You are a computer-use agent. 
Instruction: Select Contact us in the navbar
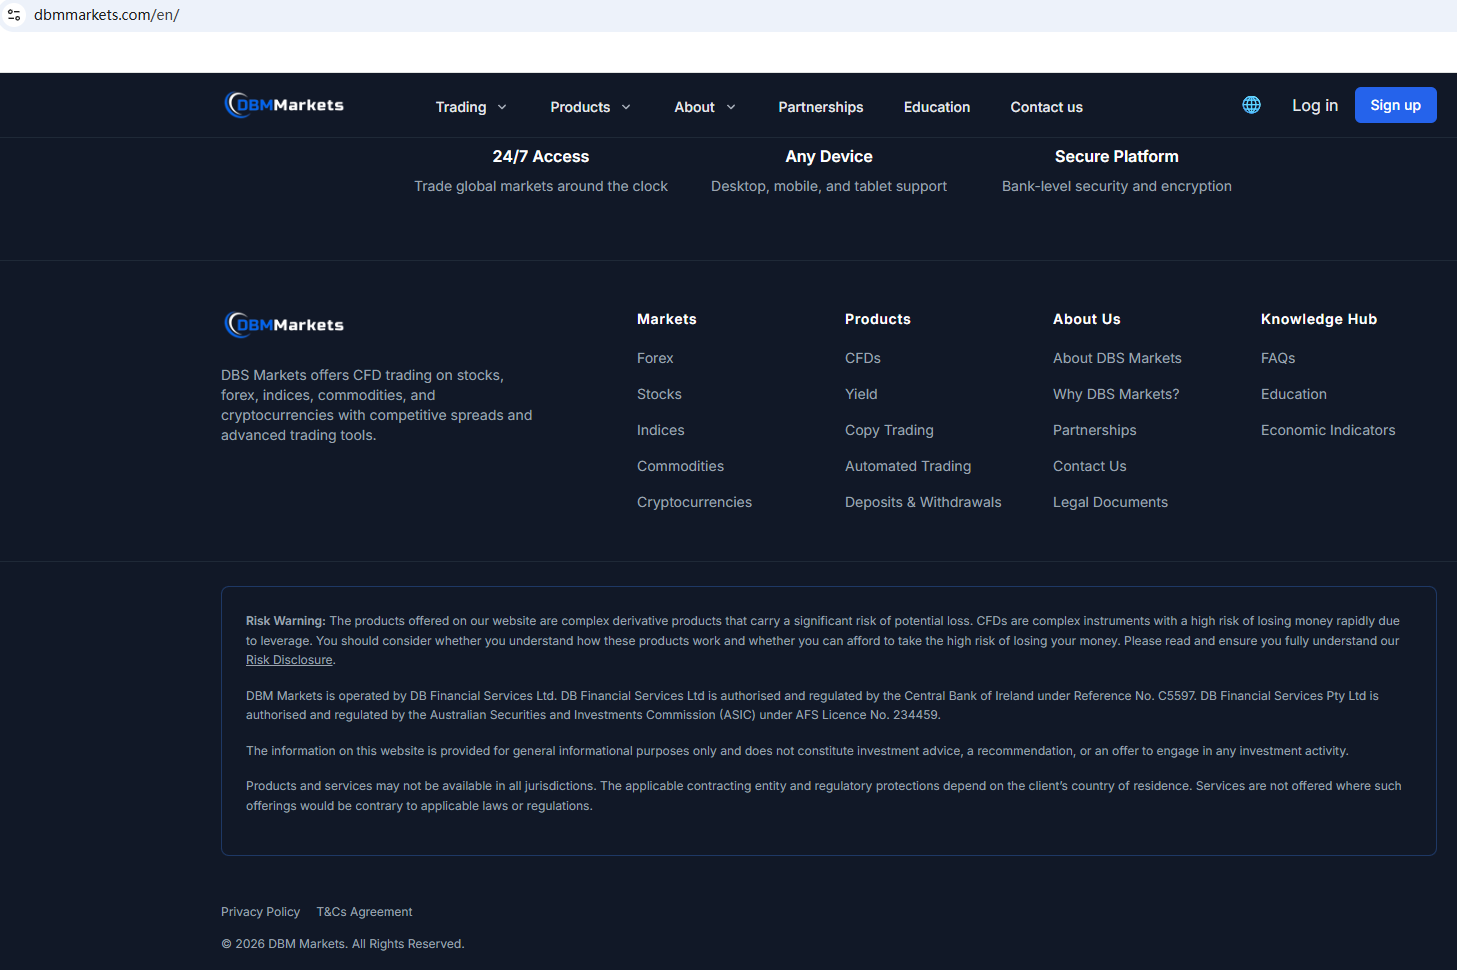[1046, 107]
